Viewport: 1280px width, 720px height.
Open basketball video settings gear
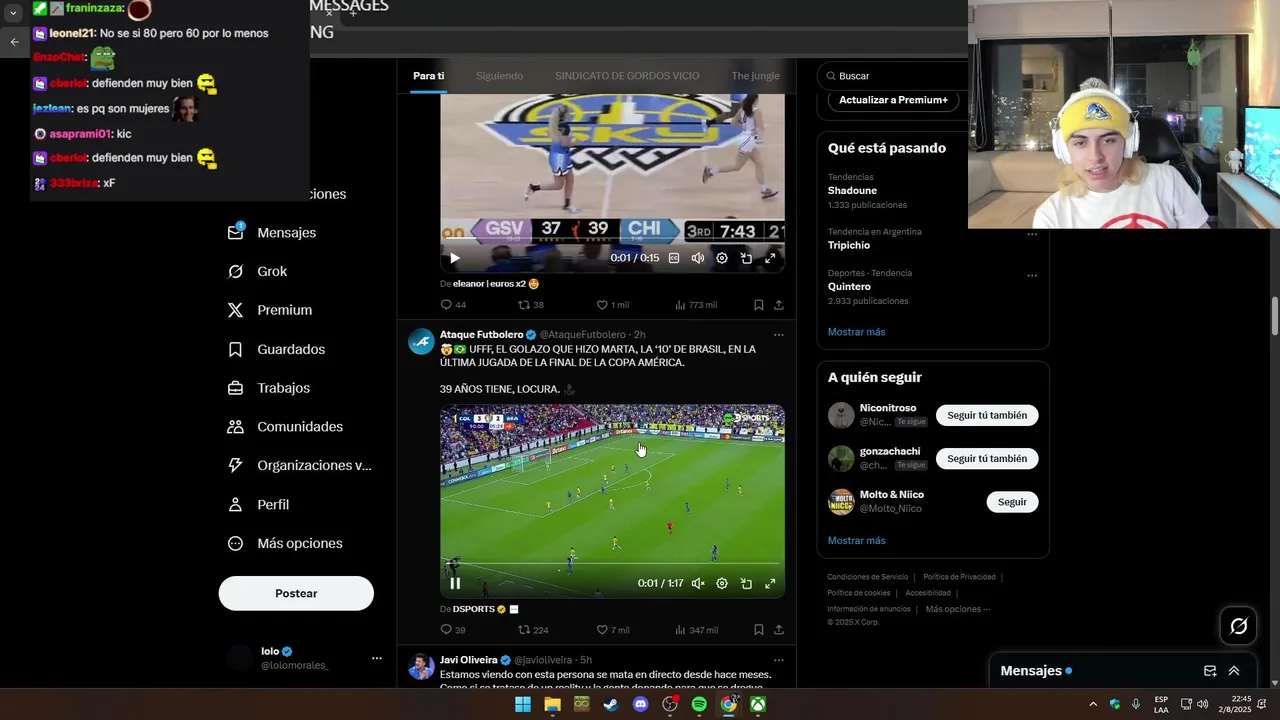pos(722,258)
